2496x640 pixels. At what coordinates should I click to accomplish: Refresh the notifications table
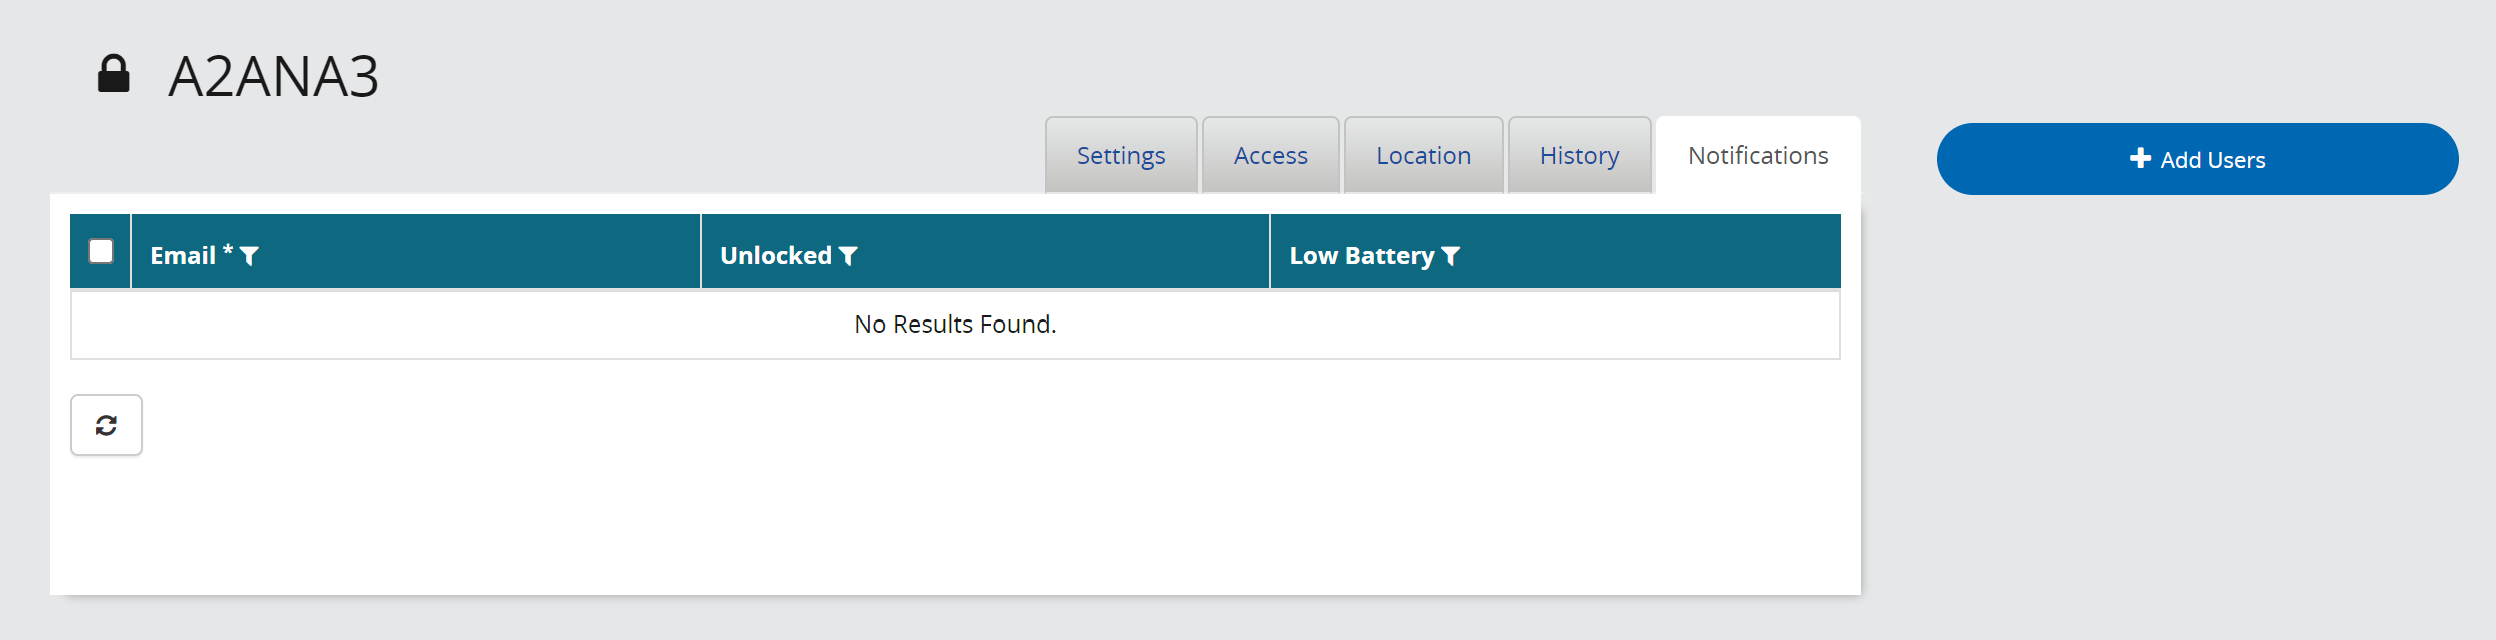point(106,425)
